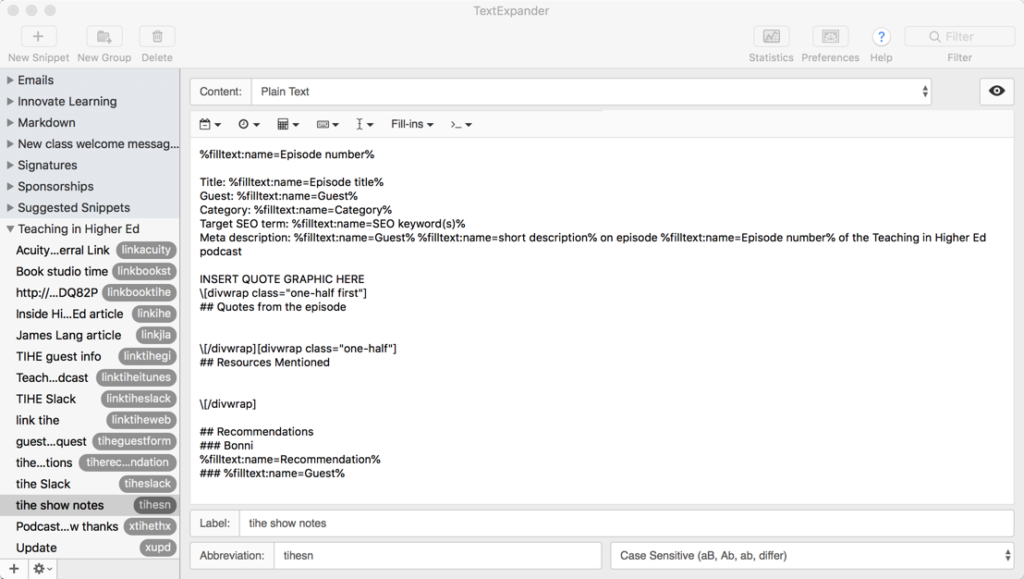Screen dimensions: 1024x579
Task: Select the link tihe snippet
Action: click(89, 420)
